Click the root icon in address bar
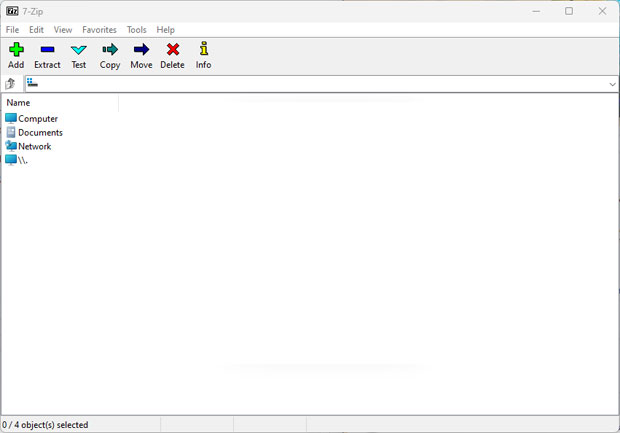620x433 pixels. pyautogui.click(x=32, y=83)
